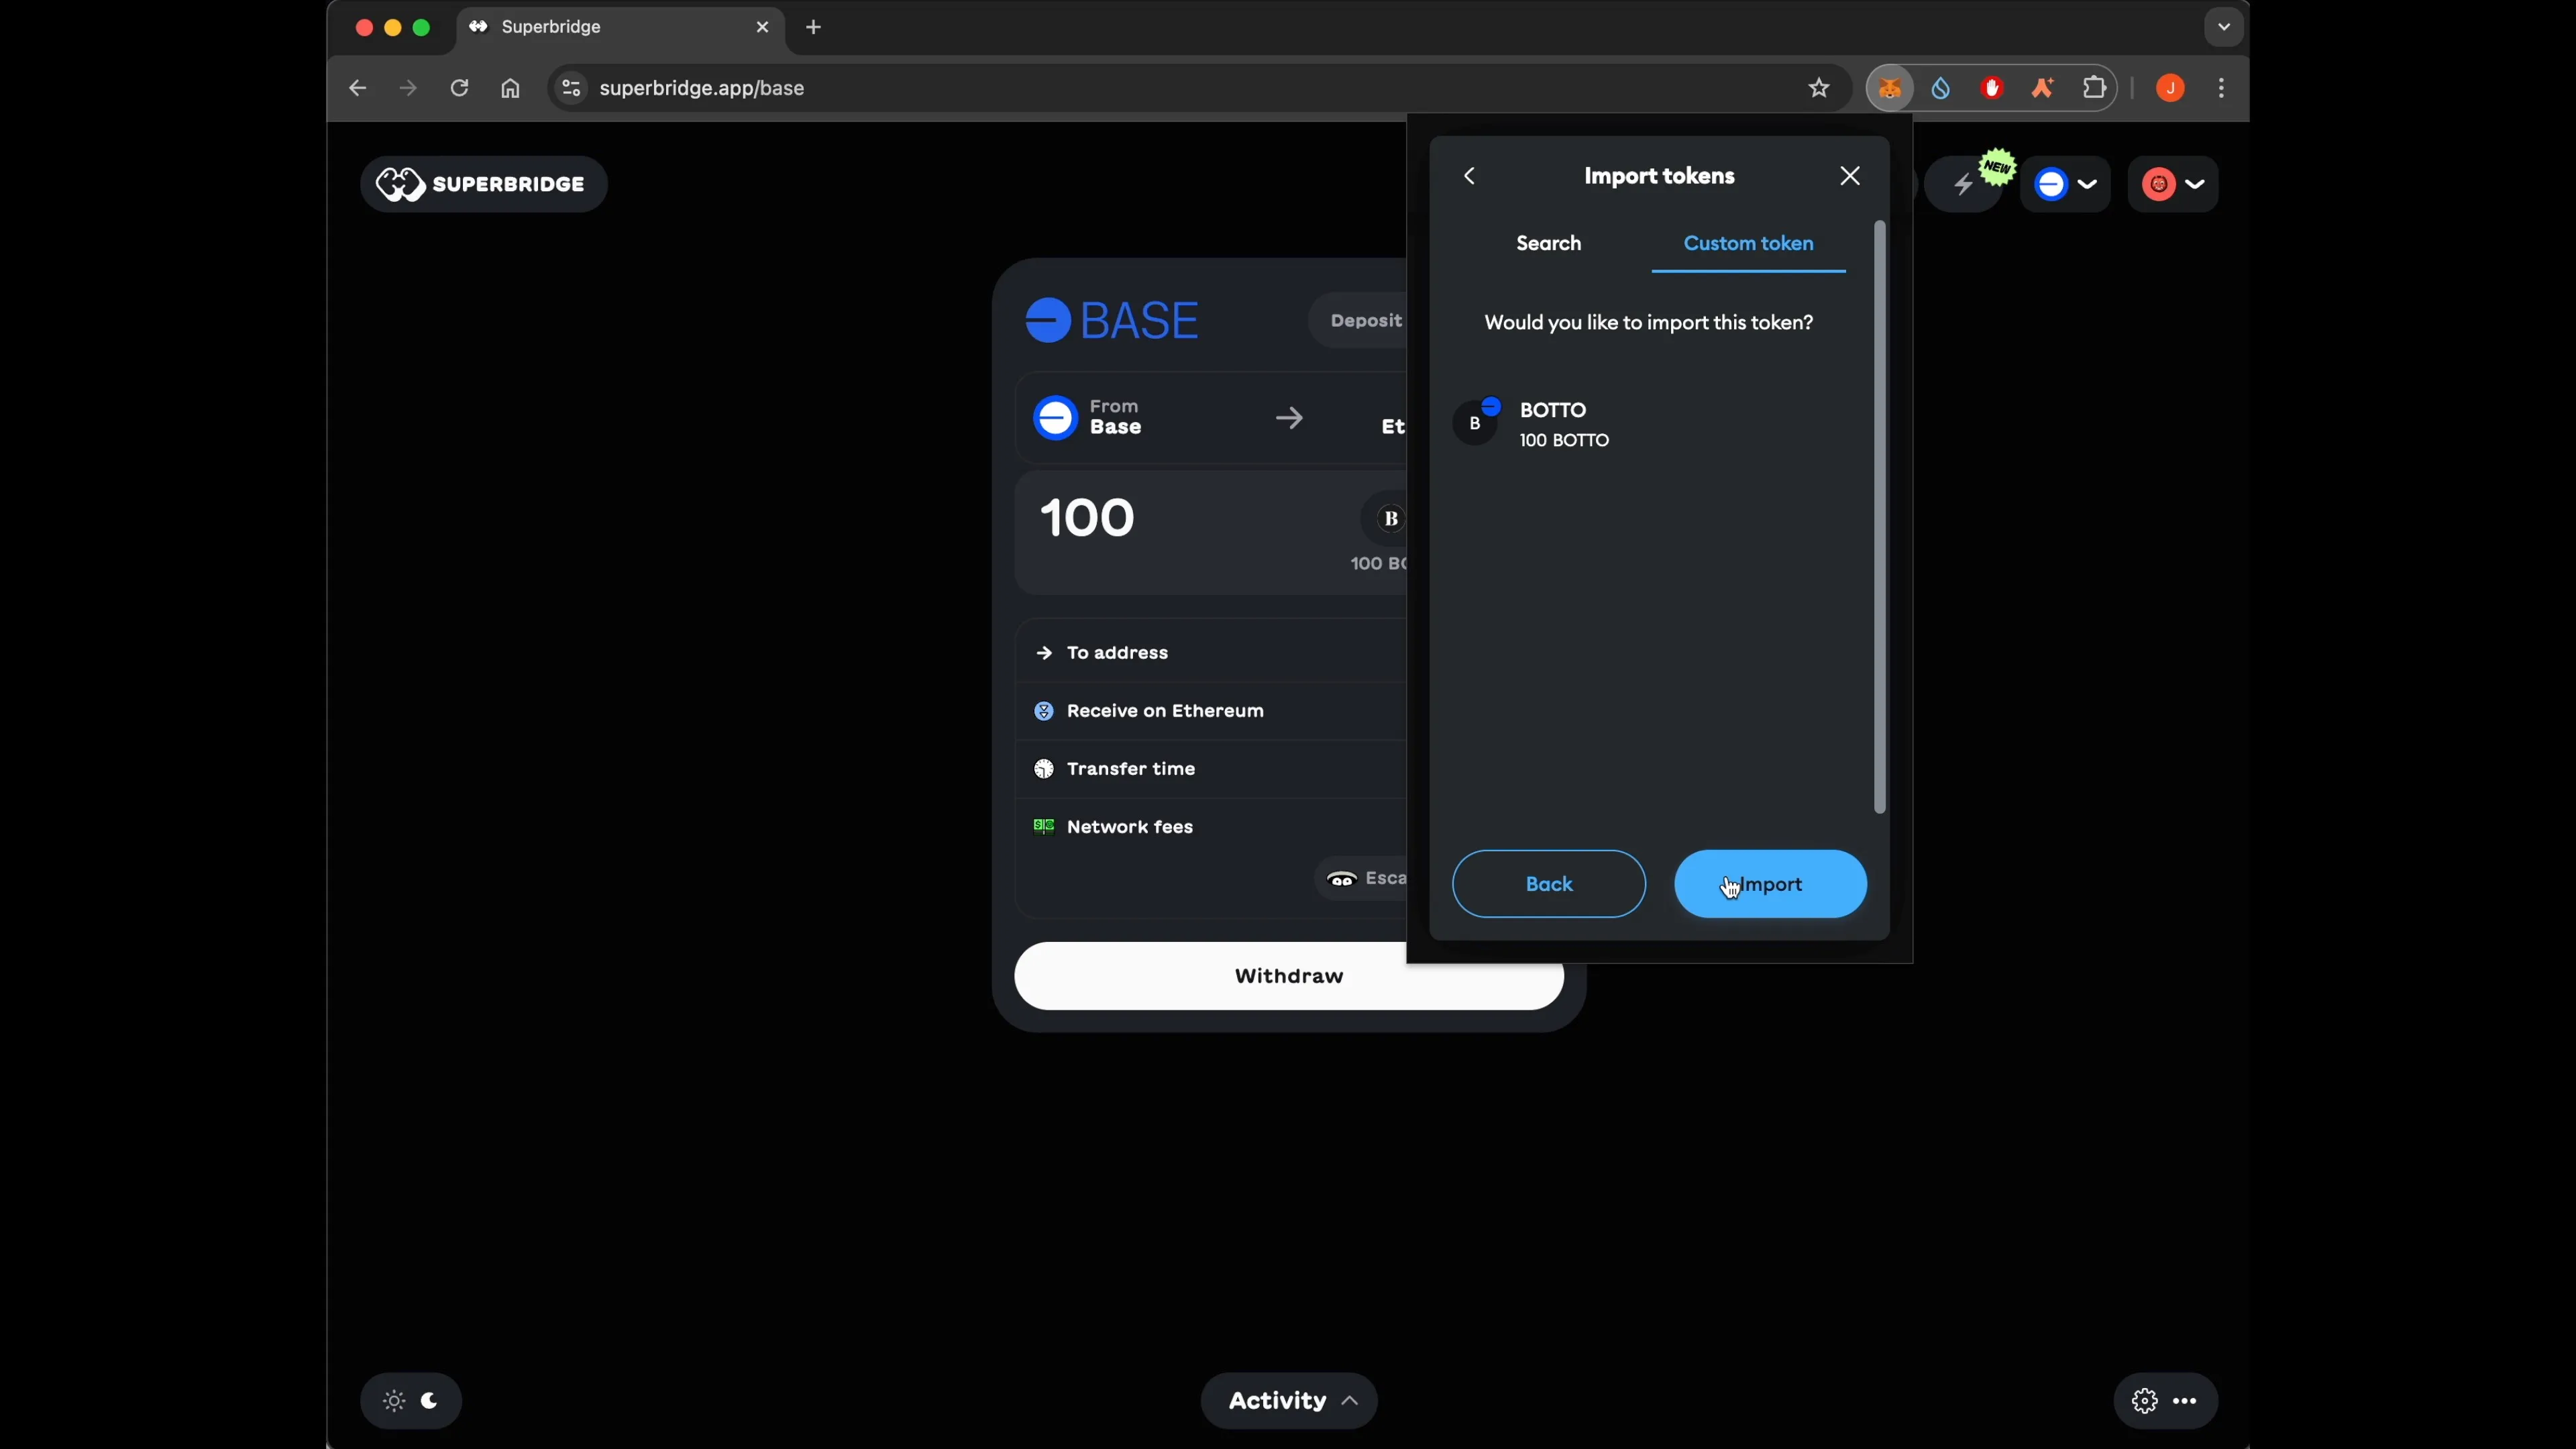Click the red hand extension icon

(1992, 88)
